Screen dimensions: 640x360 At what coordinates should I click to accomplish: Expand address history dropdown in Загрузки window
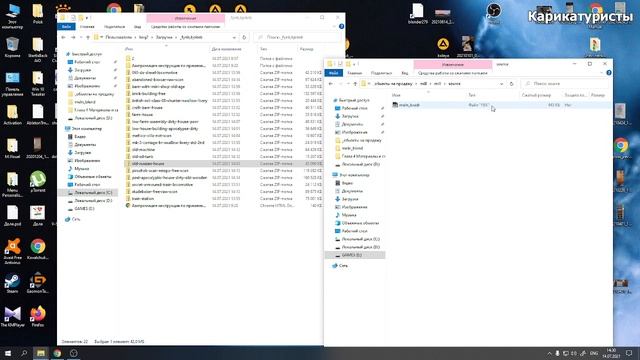tap(234, 37)
